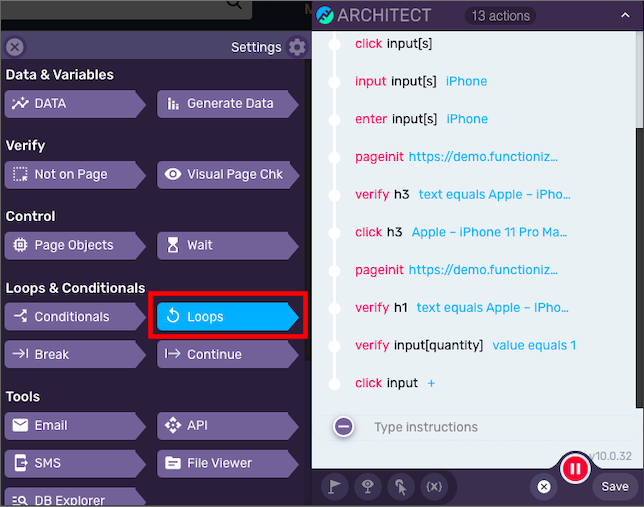
Task: Click the Architect logo icon
Action: click(325, 15)
